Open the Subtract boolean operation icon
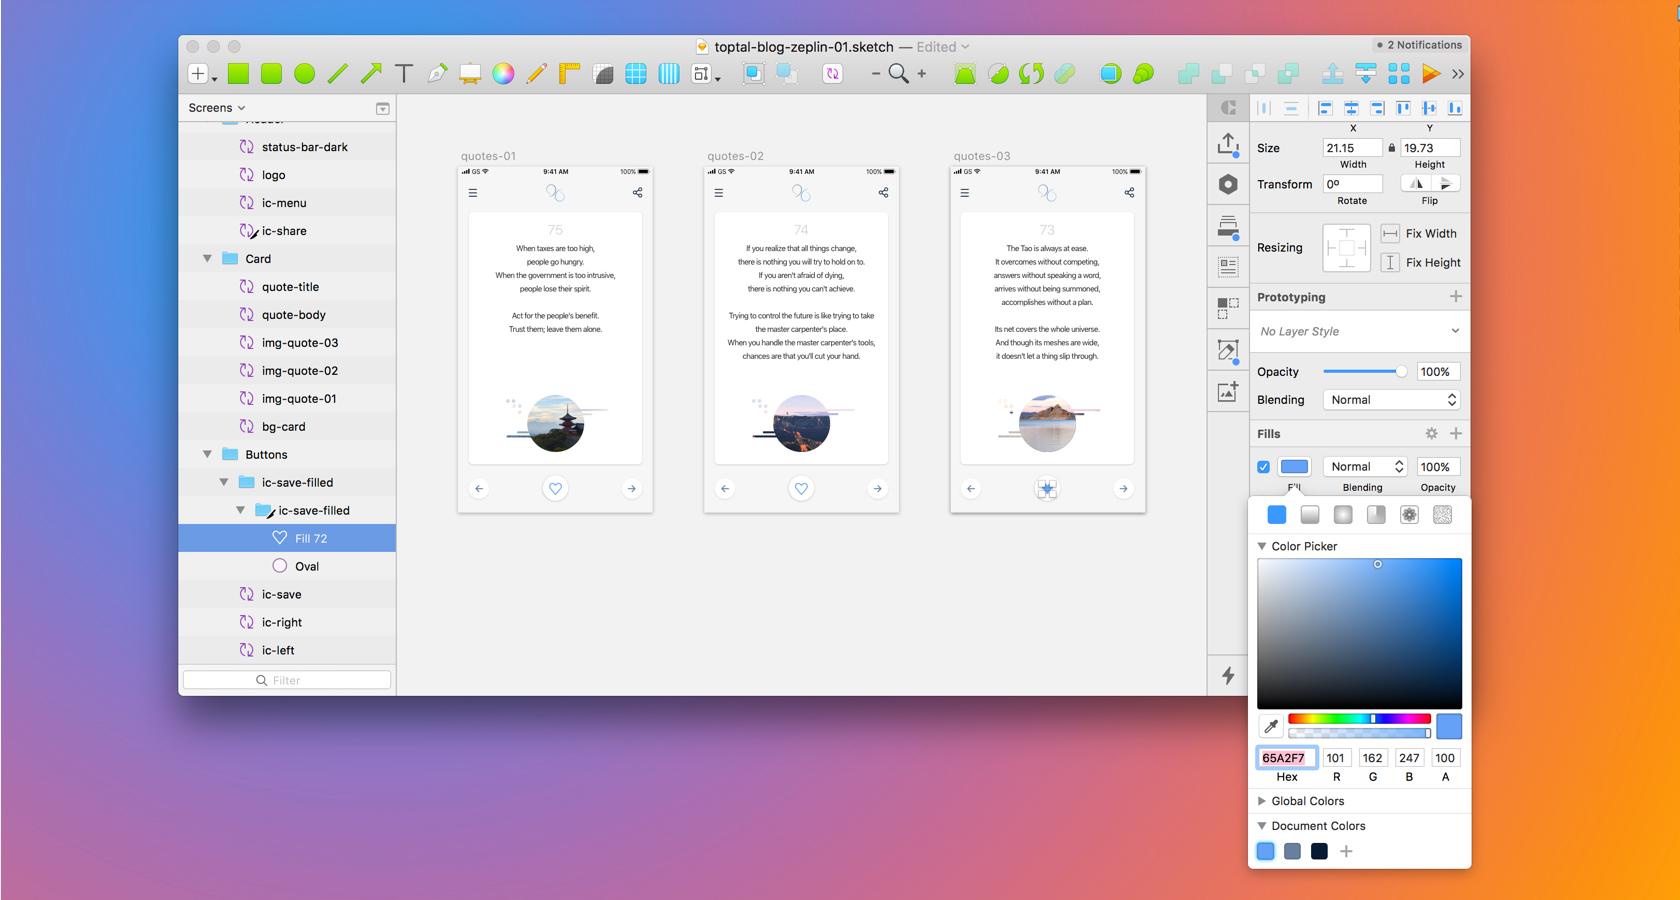Image resolution: width=1680 pixels, height=900 pixels. click(x=1221, y=74)
